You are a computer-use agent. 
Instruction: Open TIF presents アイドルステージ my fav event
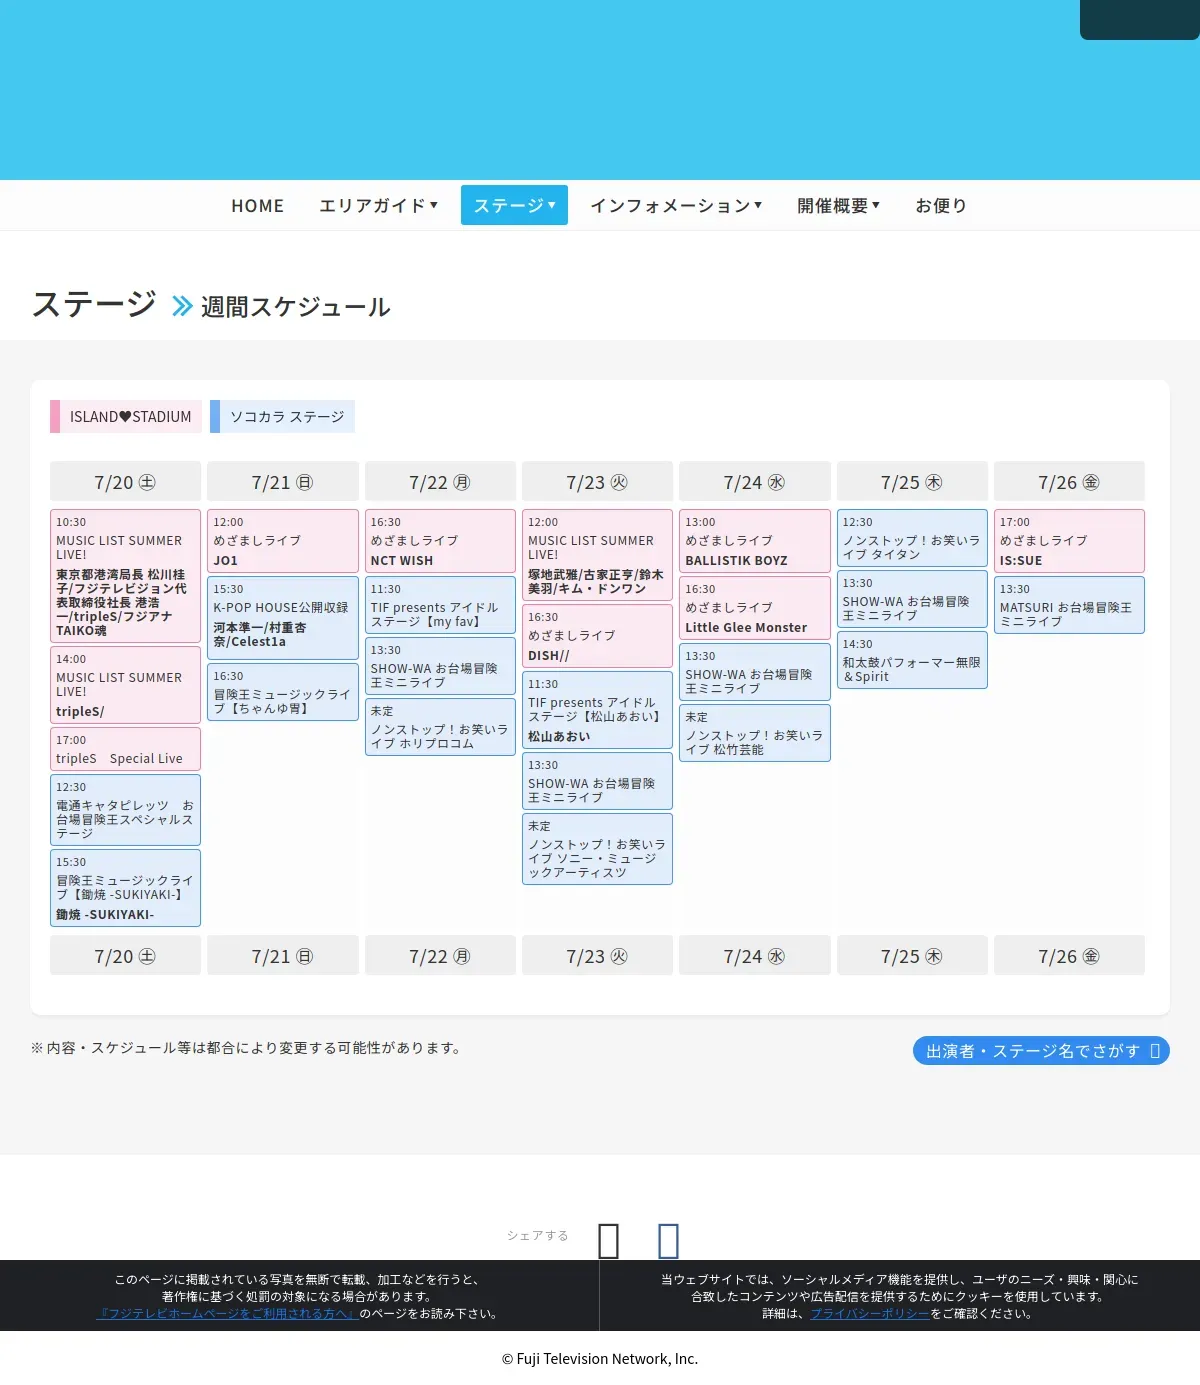[x=440, y=605]
